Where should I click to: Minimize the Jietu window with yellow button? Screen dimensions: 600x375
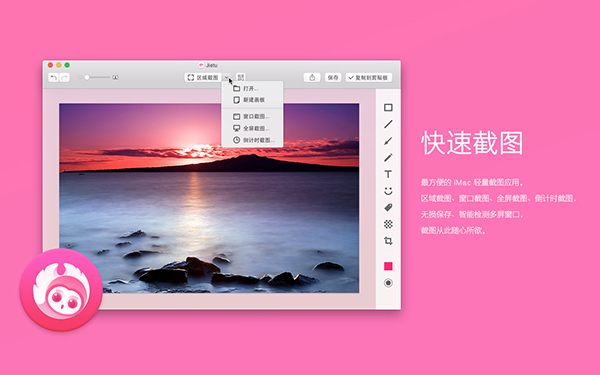coord(59,65)
